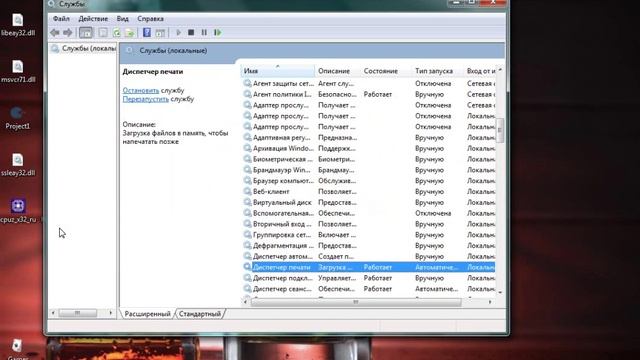
Task: Click the Back arrow in toolbar
Action: tap(55, 33)
